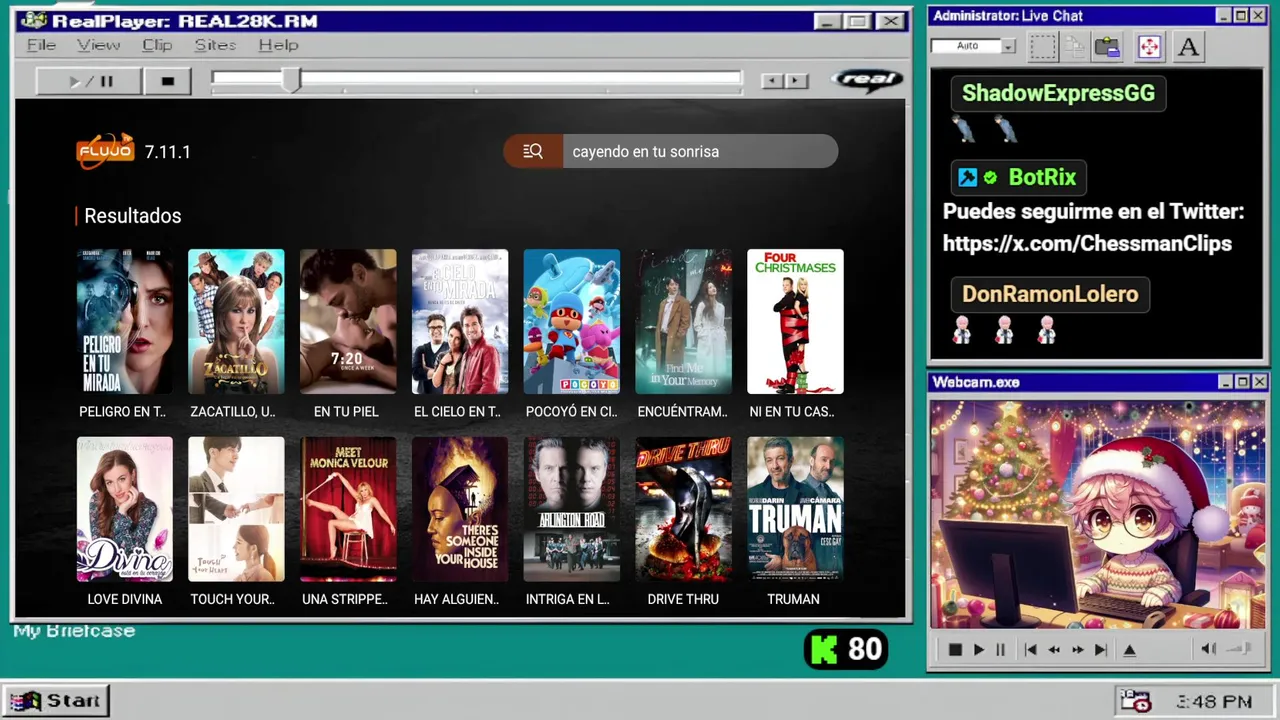Click the RealPlayer seek slider thumb

291,81
